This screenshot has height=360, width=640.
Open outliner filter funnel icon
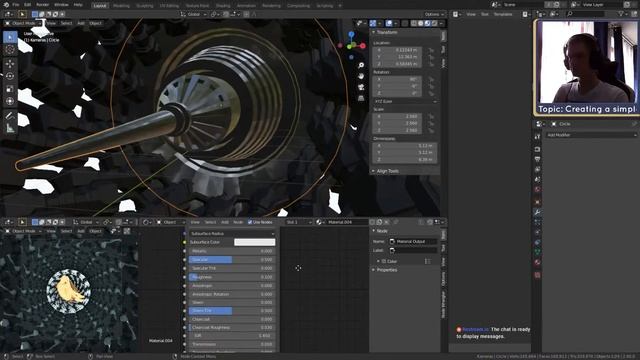click(622, 14)
